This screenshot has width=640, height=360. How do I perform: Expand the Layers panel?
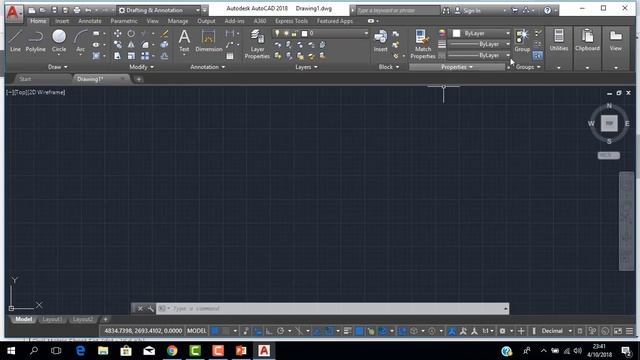point(306,67)
